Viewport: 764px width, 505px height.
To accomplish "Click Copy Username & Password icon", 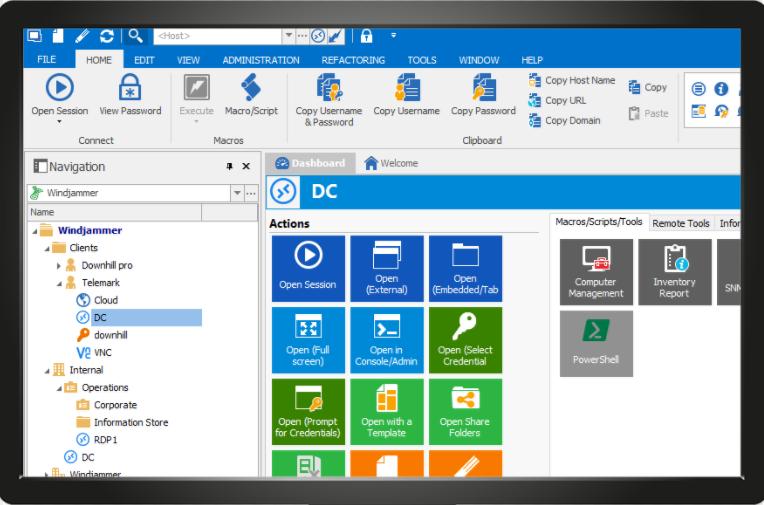I will [329, 89].
